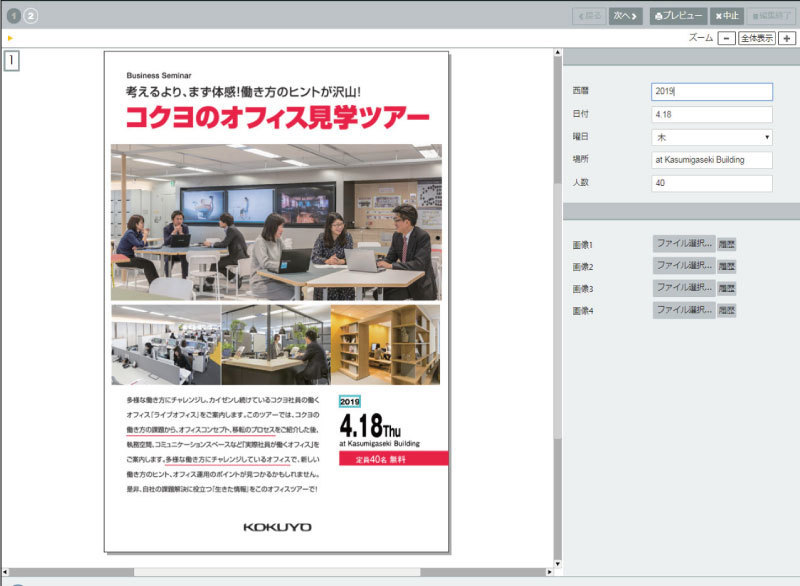The width and height of the screenshot is (800, 586).
Task: Choose file for 画像1
Action: point(684,244)
